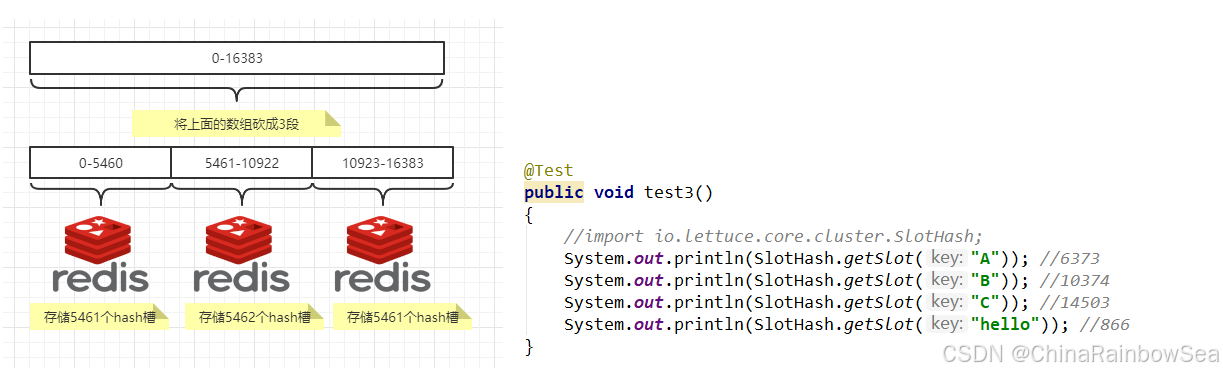Click the key hint before "A"

click(946, 257)
